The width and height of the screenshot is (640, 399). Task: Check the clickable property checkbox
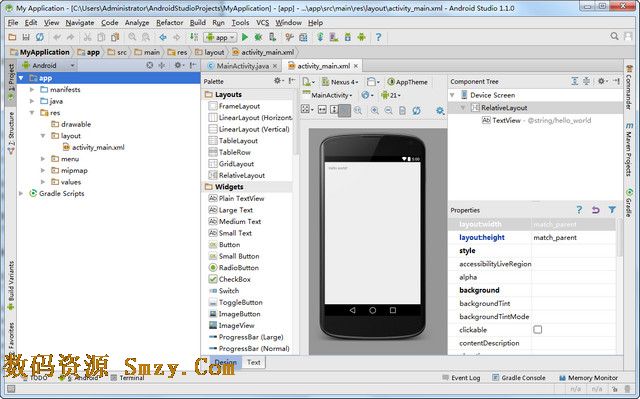[x=538, y=330]
